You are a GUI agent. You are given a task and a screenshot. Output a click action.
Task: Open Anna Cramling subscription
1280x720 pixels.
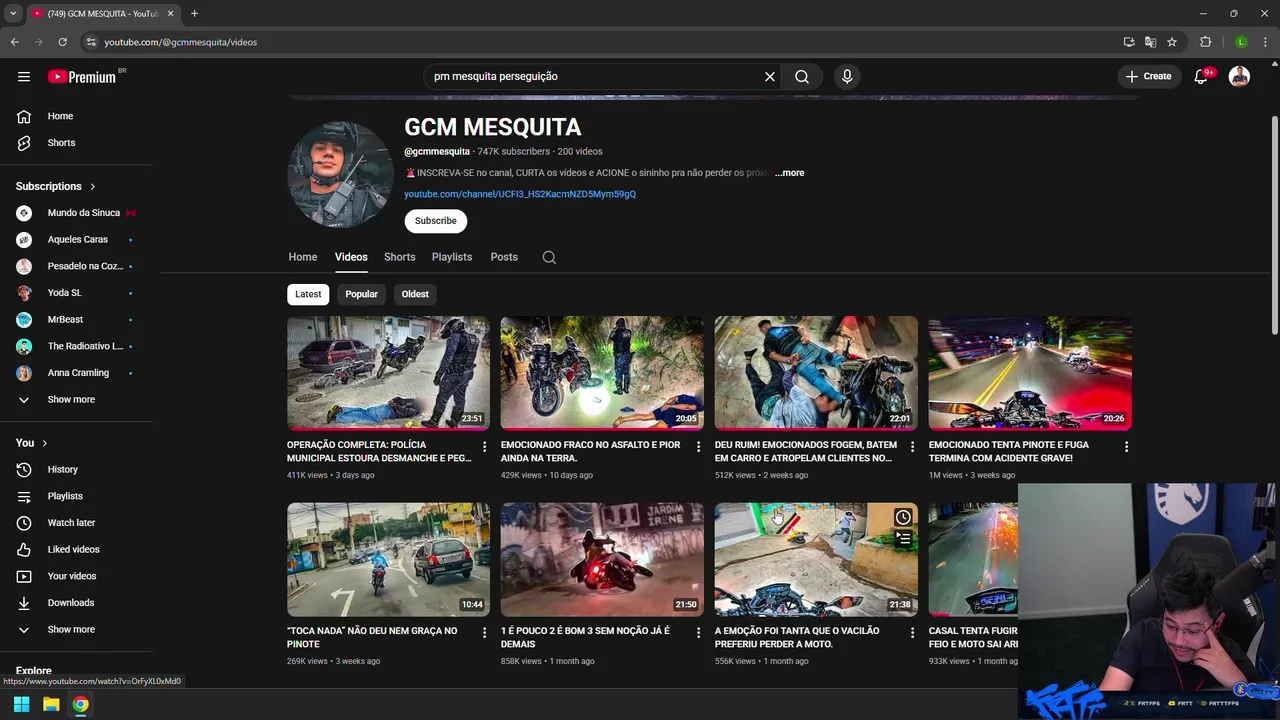76,373
